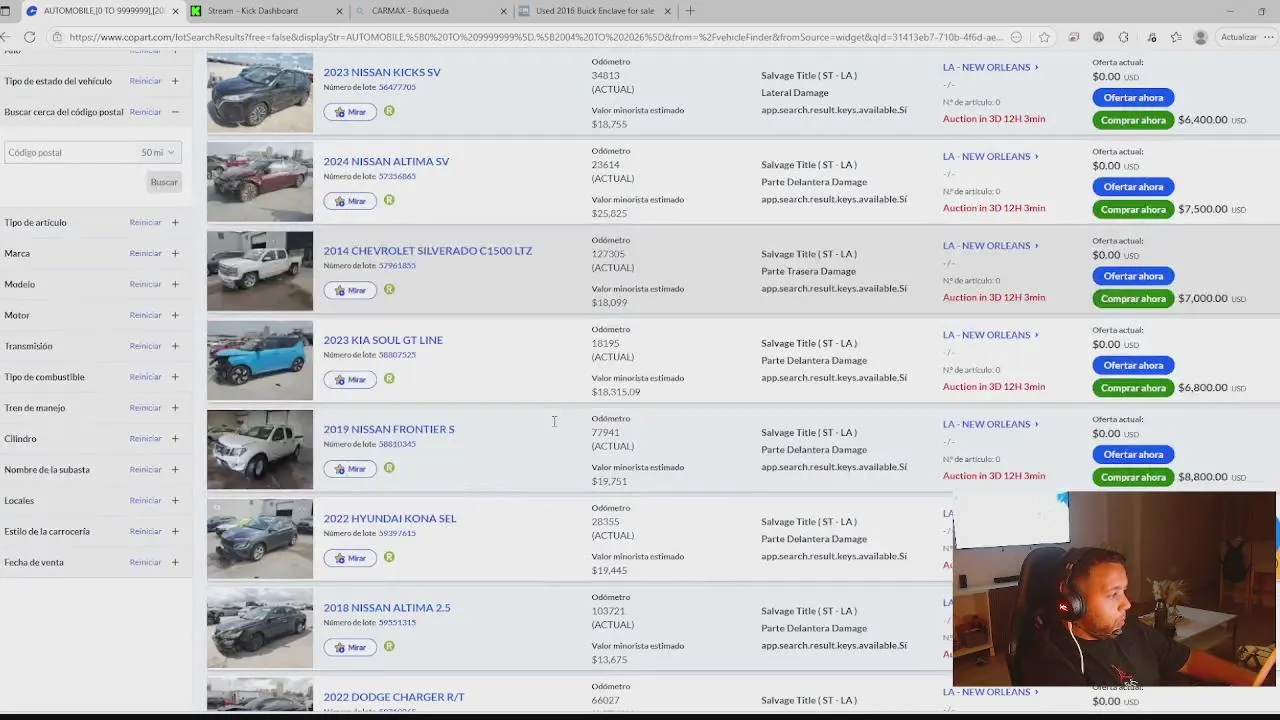Close the Stream - Kick Dashboard tab

tap(339, 11)
